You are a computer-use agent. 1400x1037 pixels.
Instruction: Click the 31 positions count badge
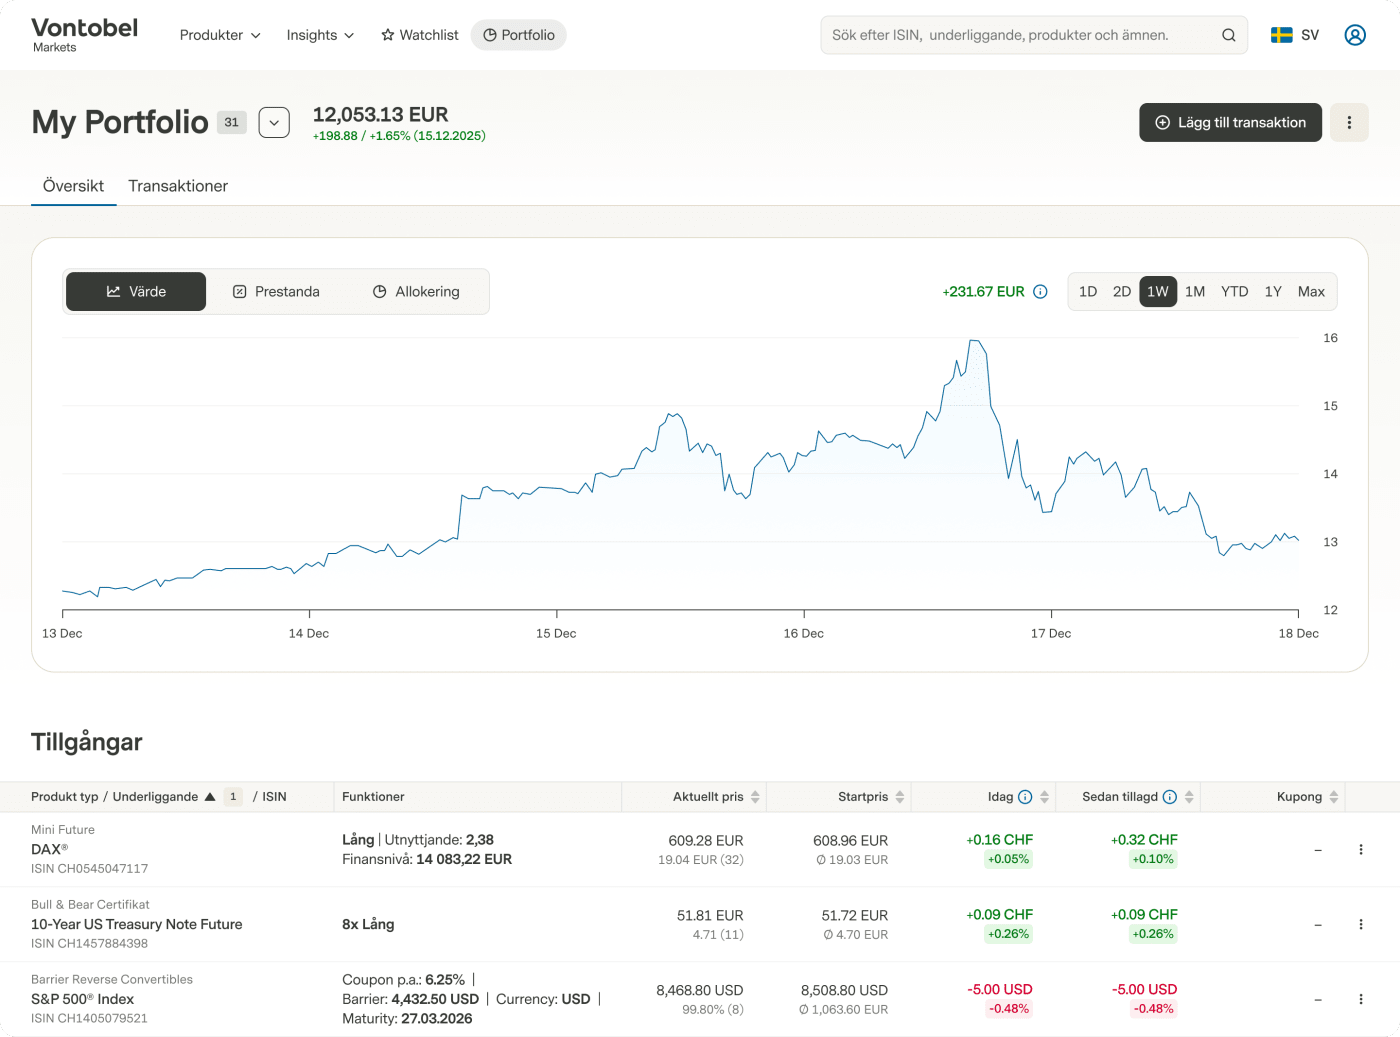tap(232, 122)
